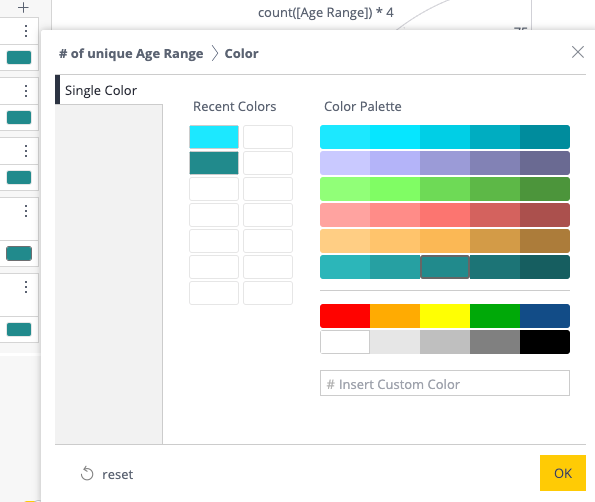Pick the second-lightest teal swatch in teal row
The image size is (595, 502).
(x=395, y=267)
